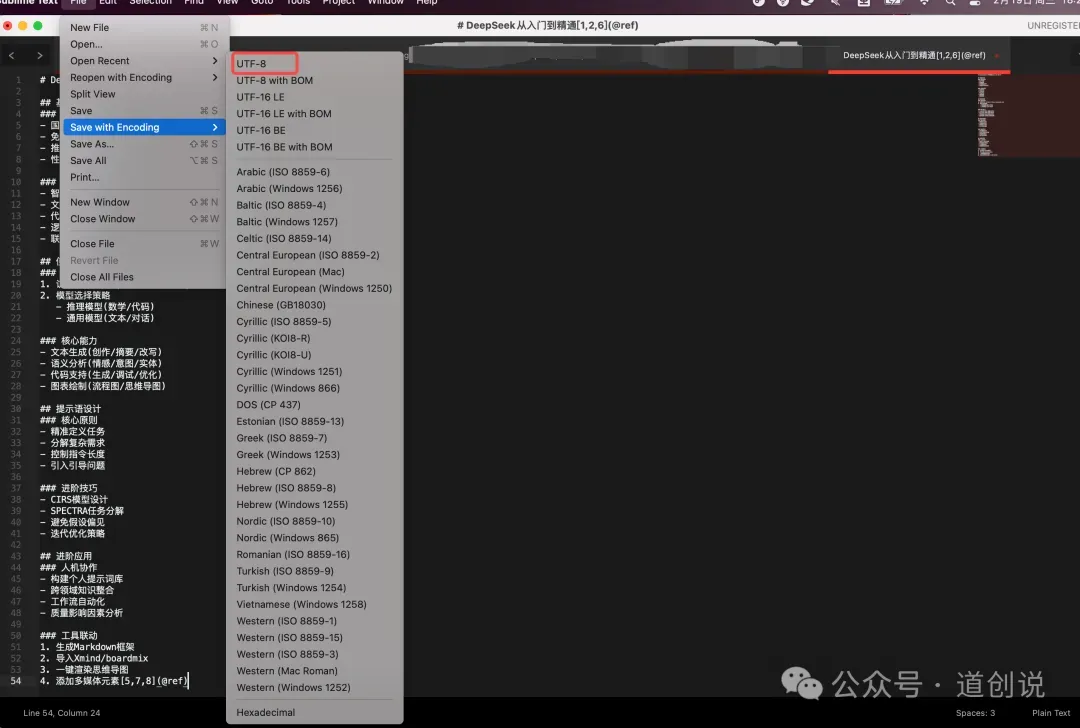The height and width of the screenshot is (728, 1080).
Task: Choose Close All Files menu entry
Action: (144, 277)
